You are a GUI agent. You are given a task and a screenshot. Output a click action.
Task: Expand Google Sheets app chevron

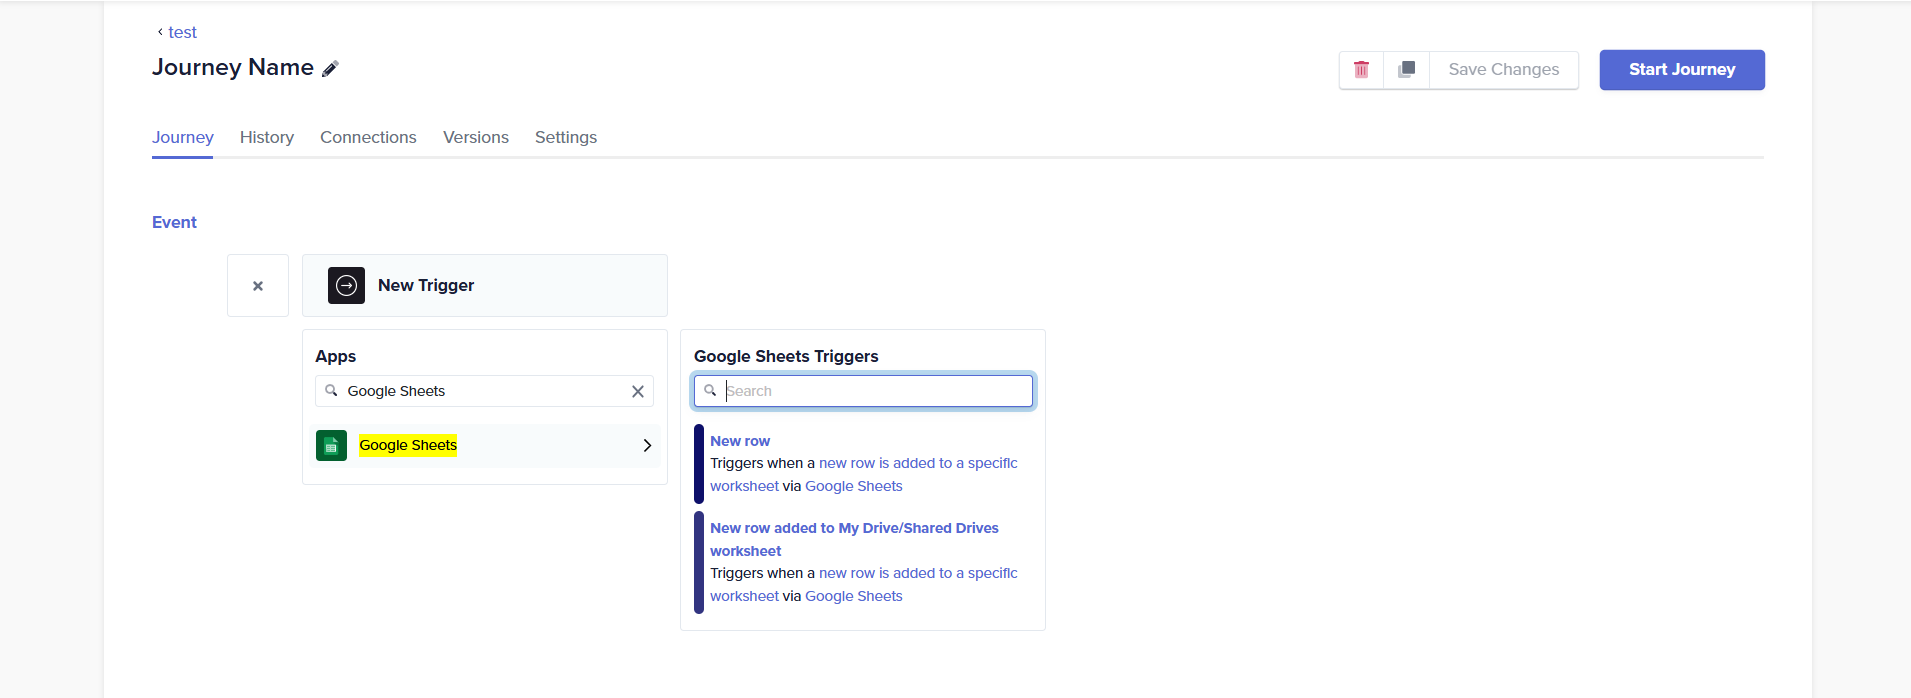point(647,446)
